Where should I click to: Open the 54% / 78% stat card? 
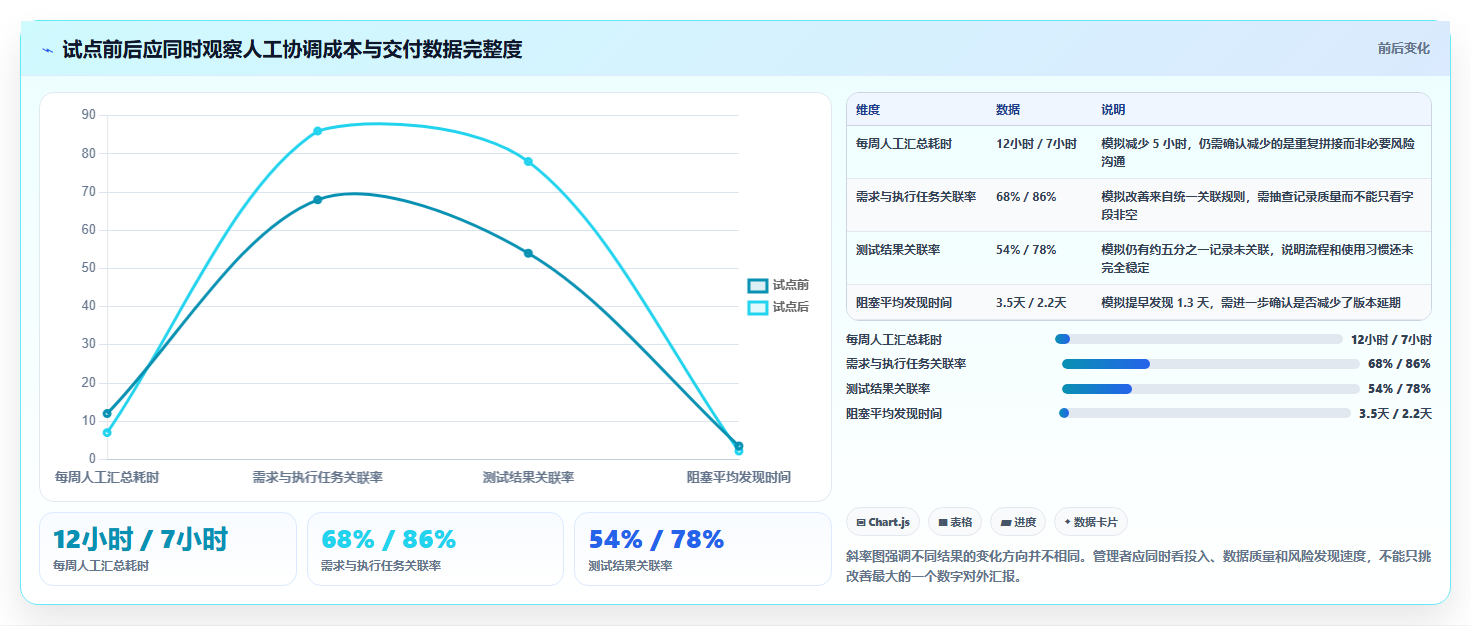pyautogui.click(x=703, y=549)
